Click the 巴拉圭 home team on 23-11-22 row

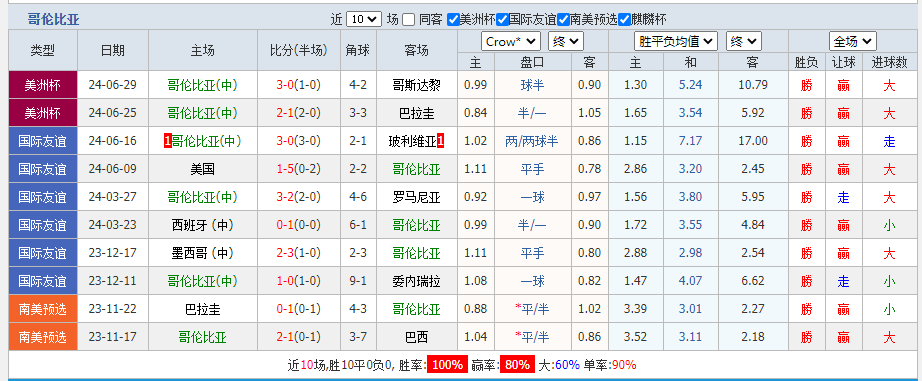click(x=202, y=309)
